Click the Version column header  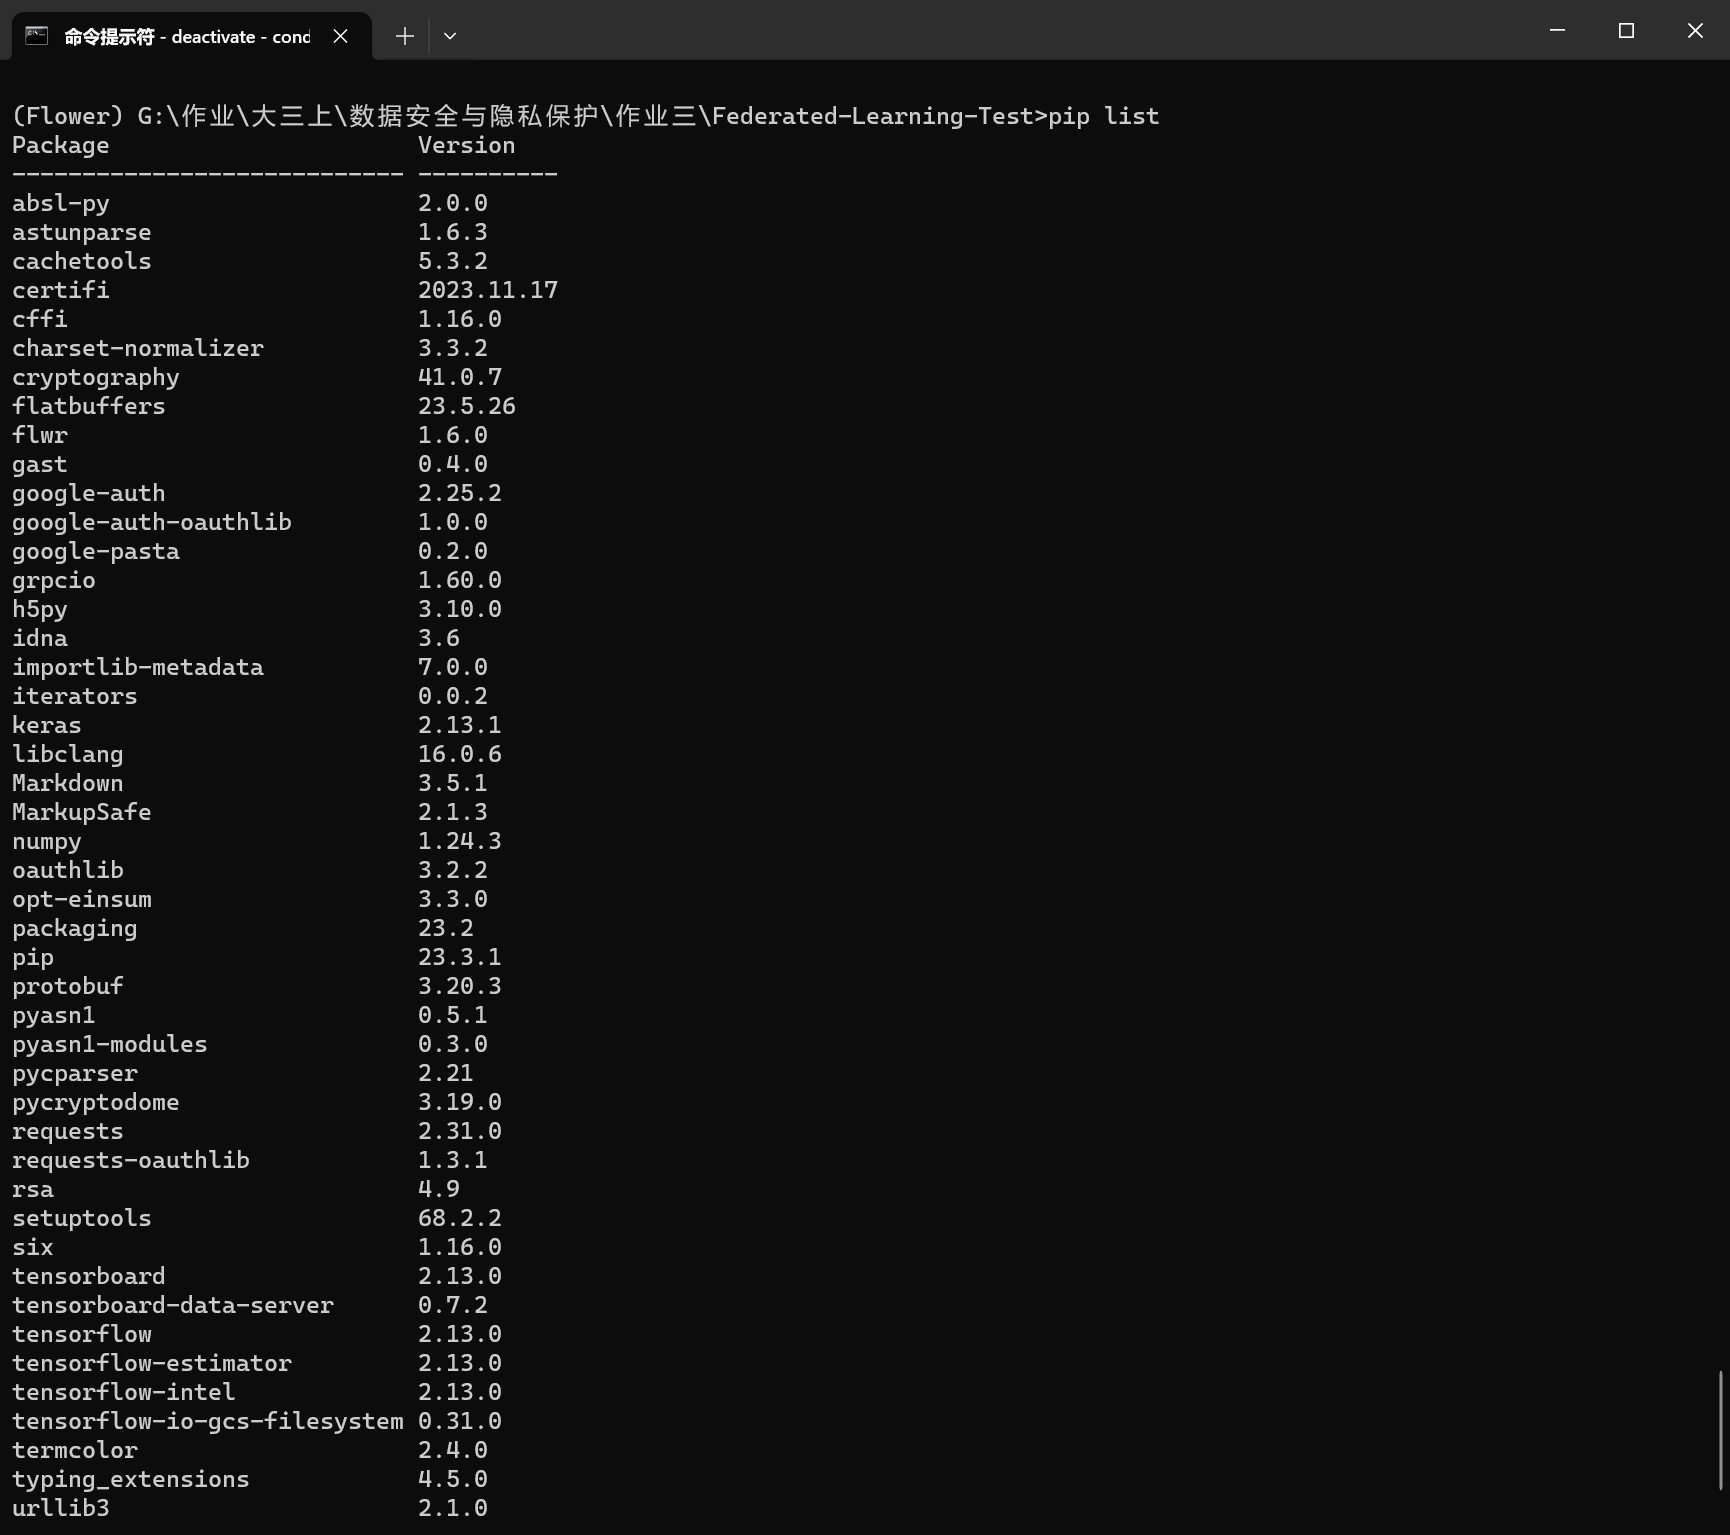click(466, 145)
